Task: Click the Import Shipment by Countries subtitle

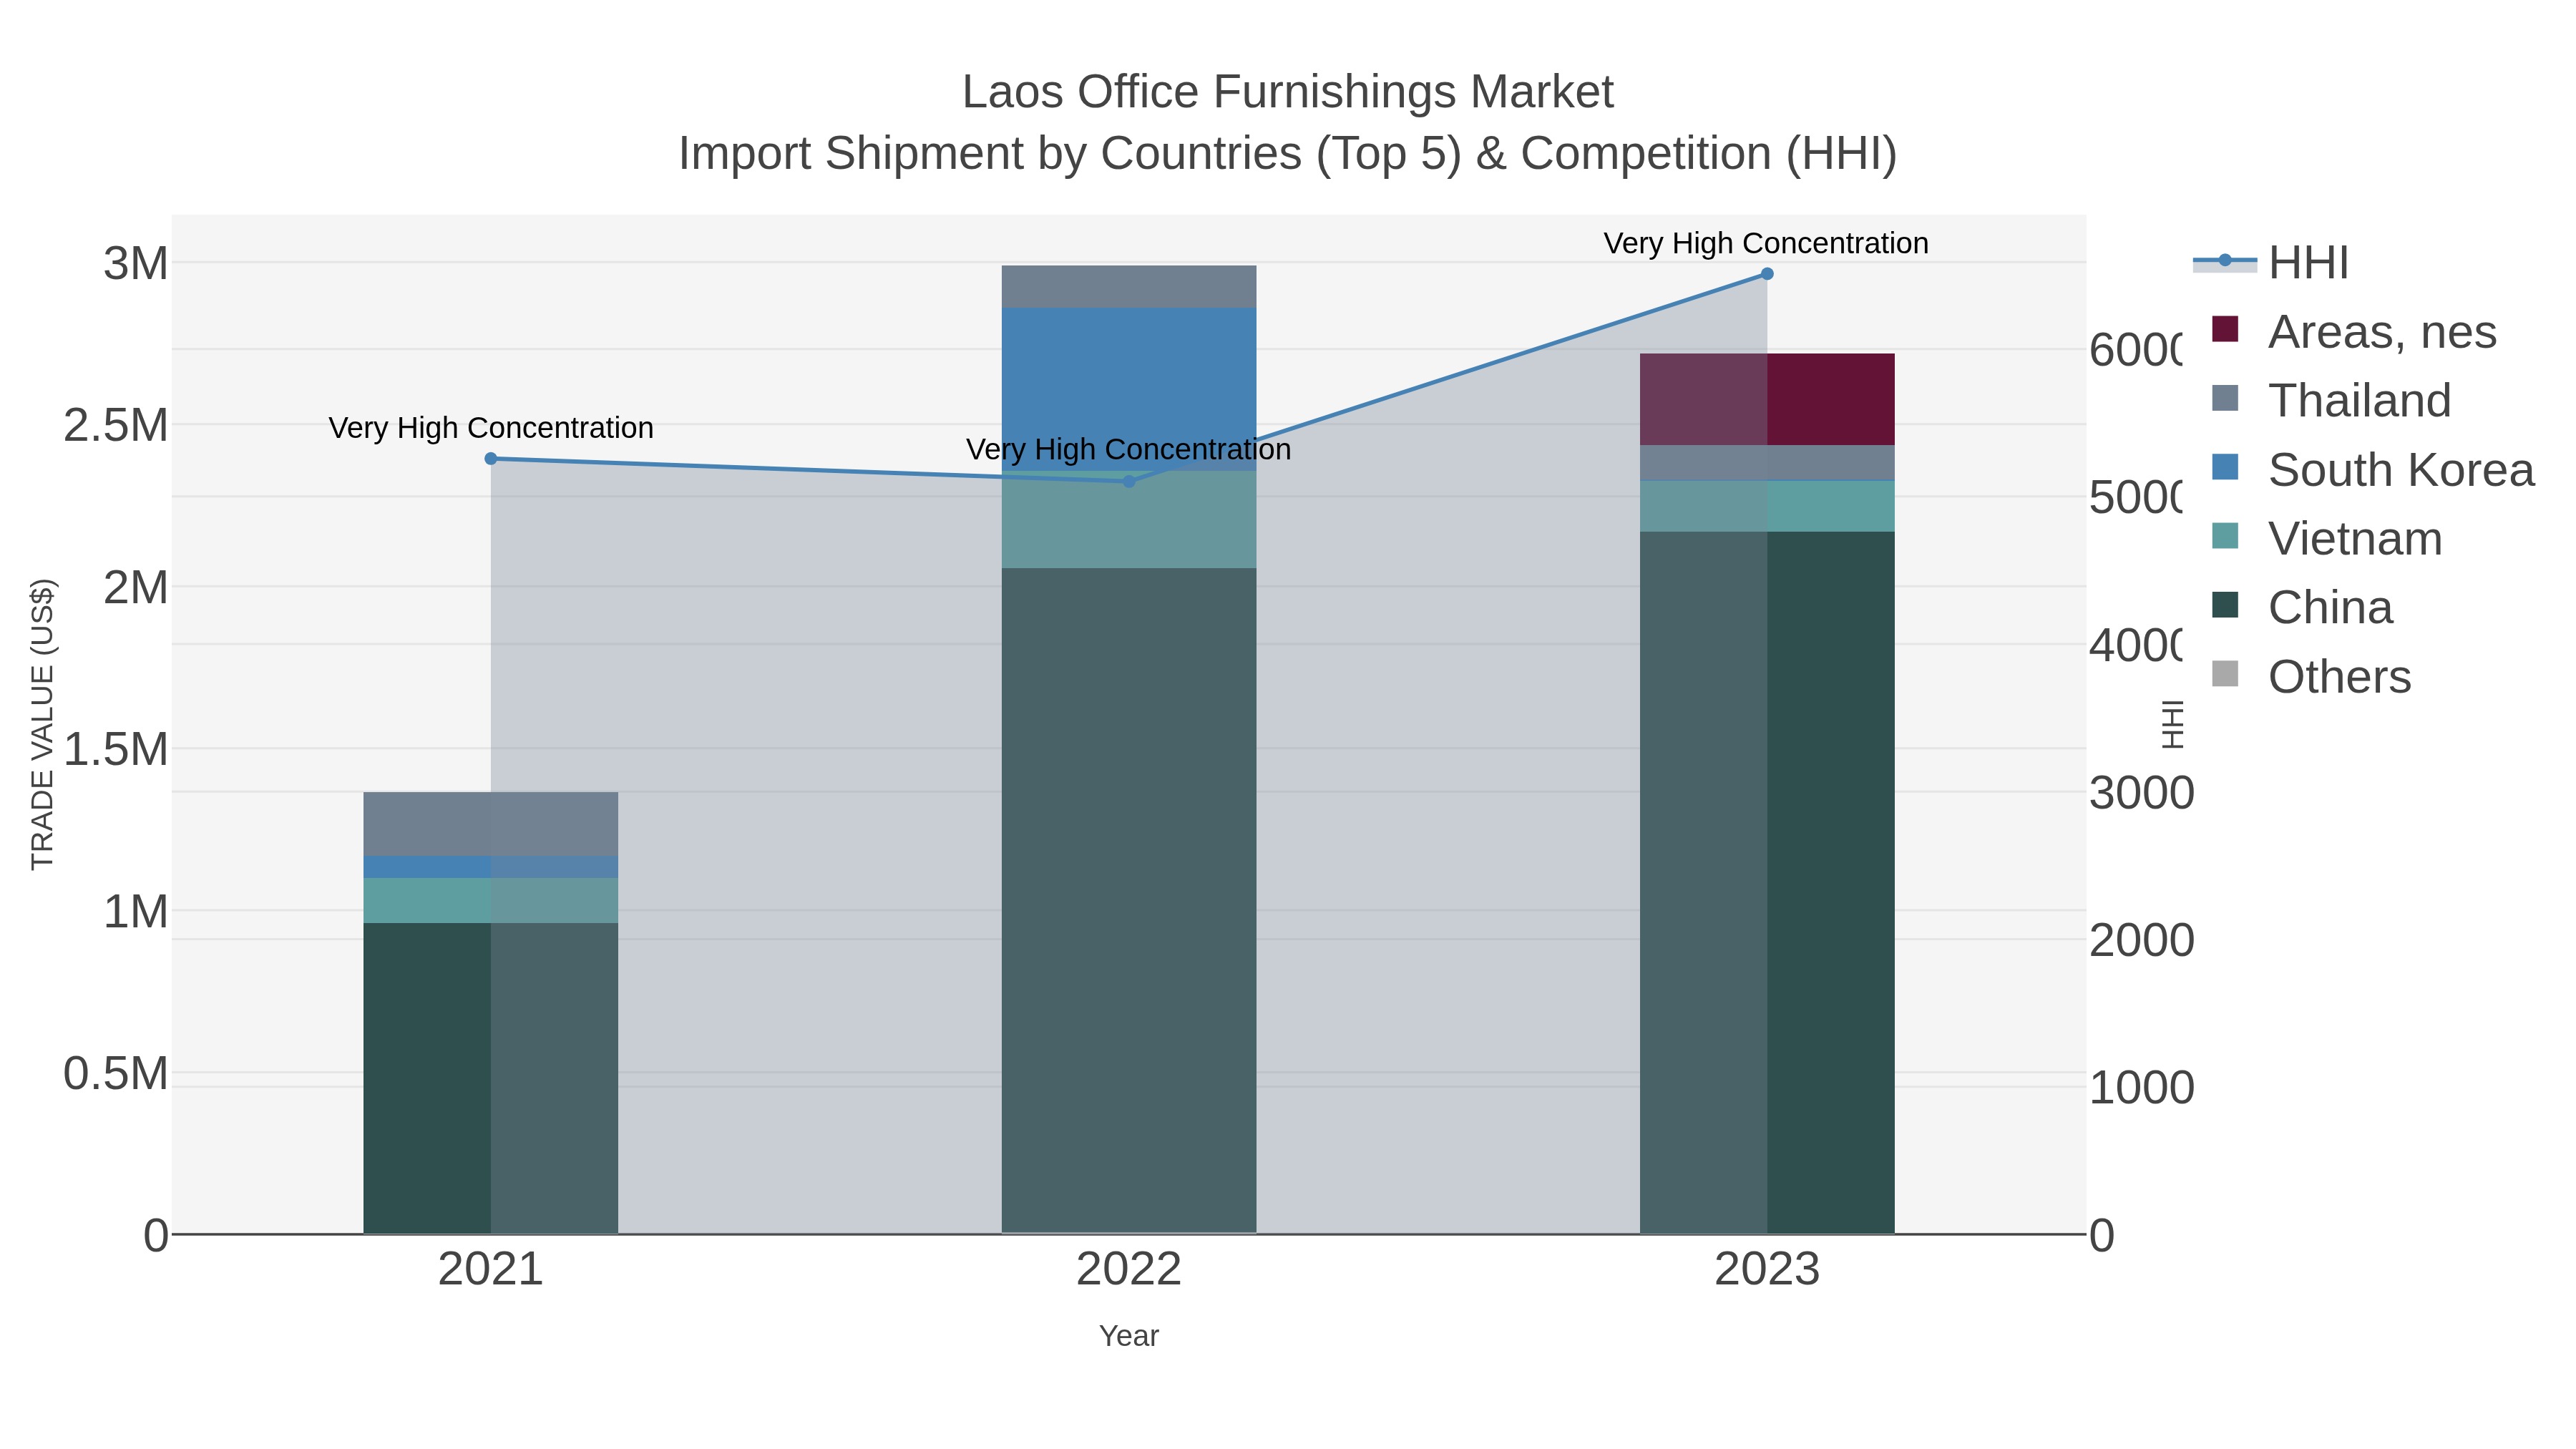Action: 1288,154
